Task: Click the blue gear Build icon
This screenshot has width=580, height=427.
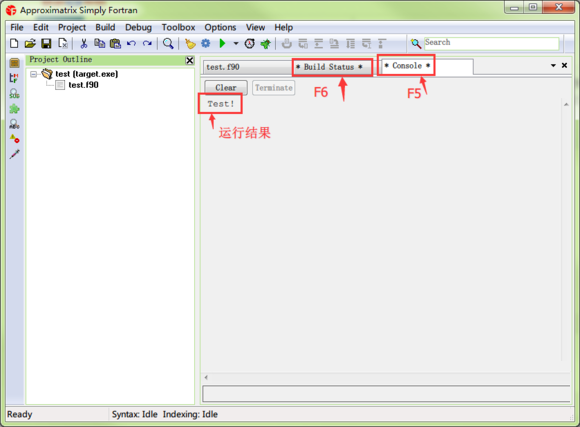Action: point(206,44)
